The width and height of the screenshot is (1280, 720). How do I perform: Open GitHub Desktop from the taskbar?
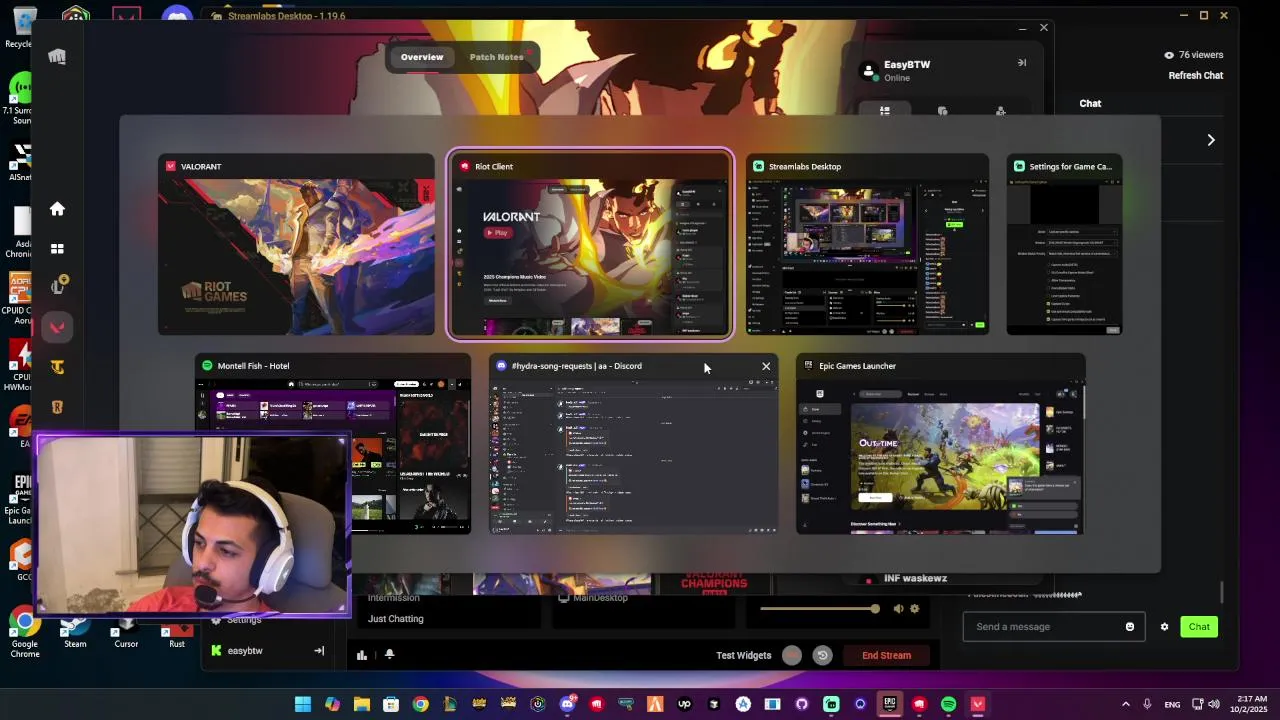point(801,704)
